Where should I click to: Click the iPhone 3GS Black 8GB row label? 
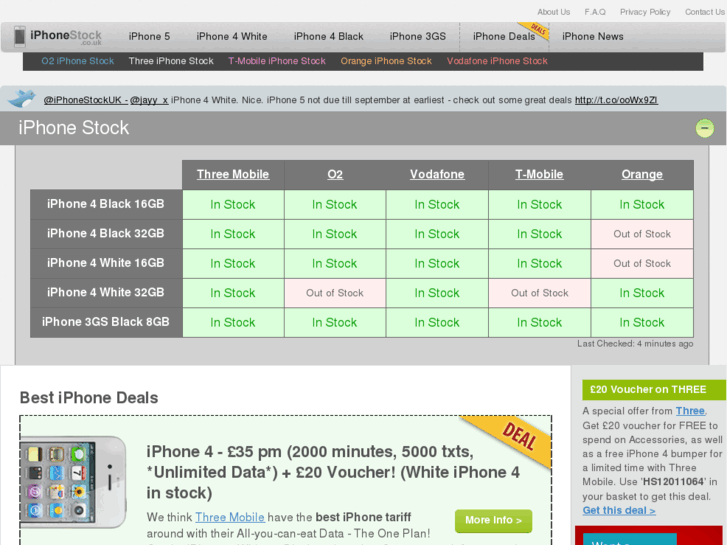click(x=106, y=322)
